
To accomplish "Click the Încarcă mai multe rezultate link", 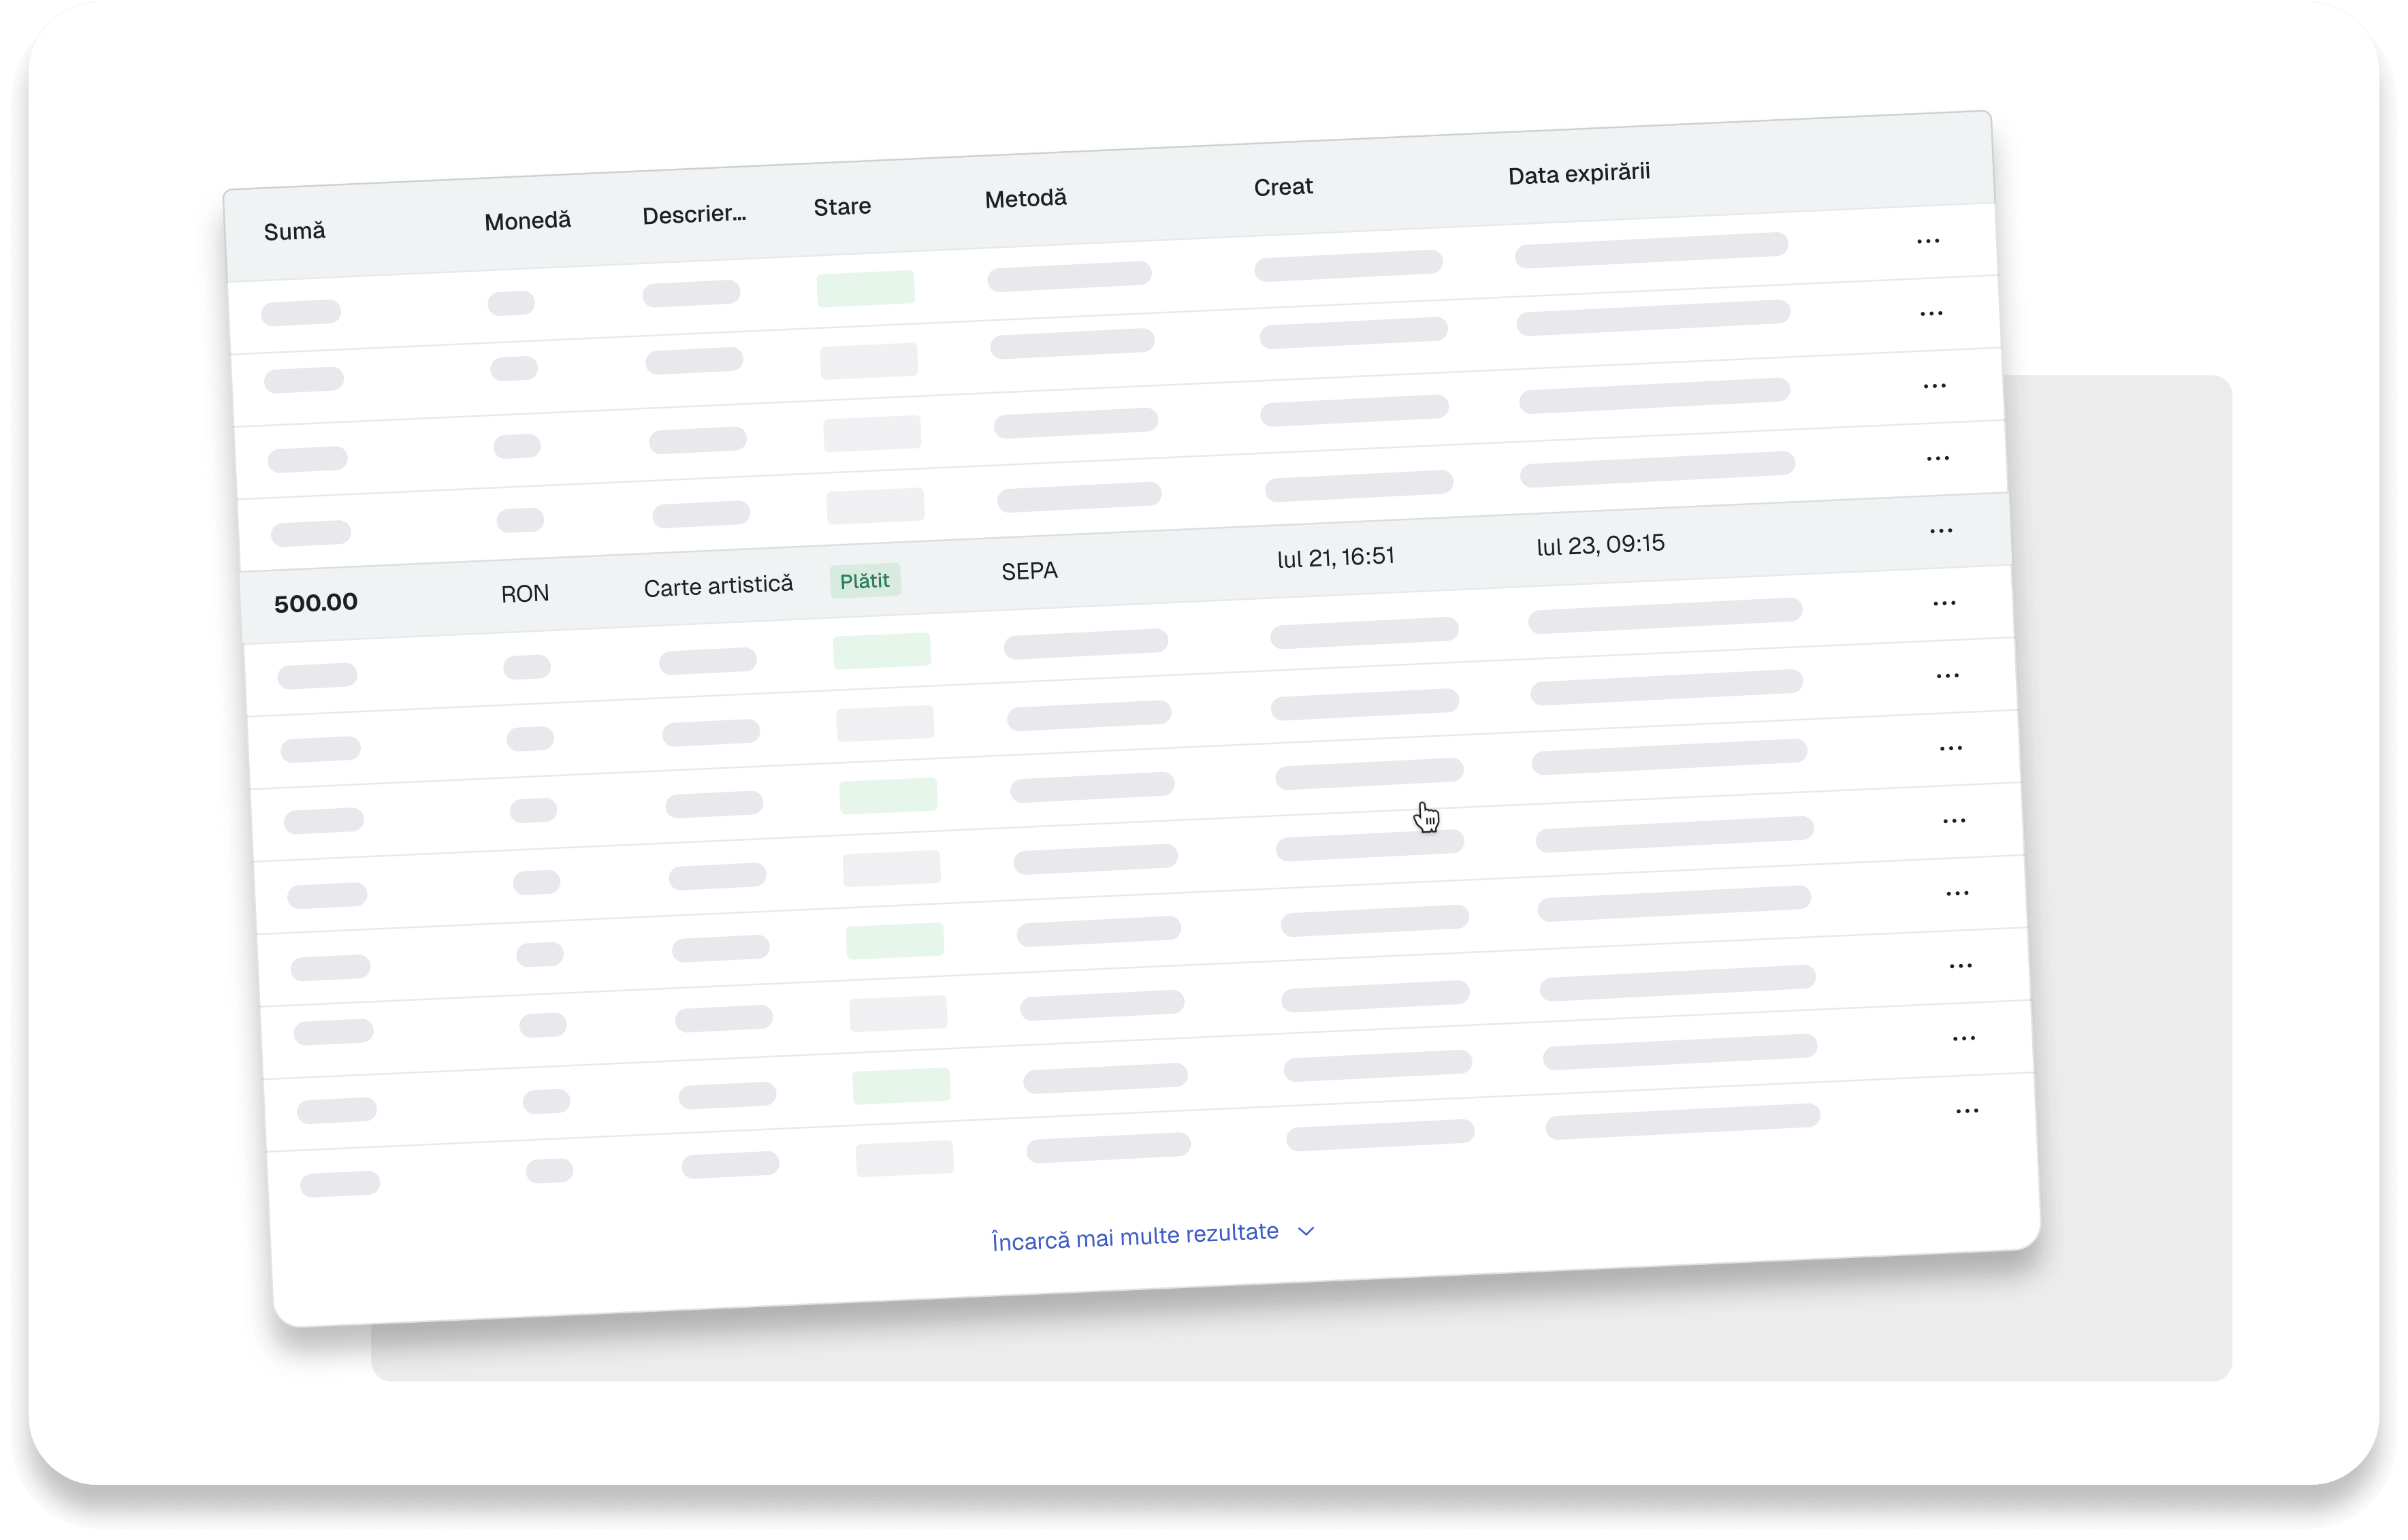I will click(x=1135, y=1236).
